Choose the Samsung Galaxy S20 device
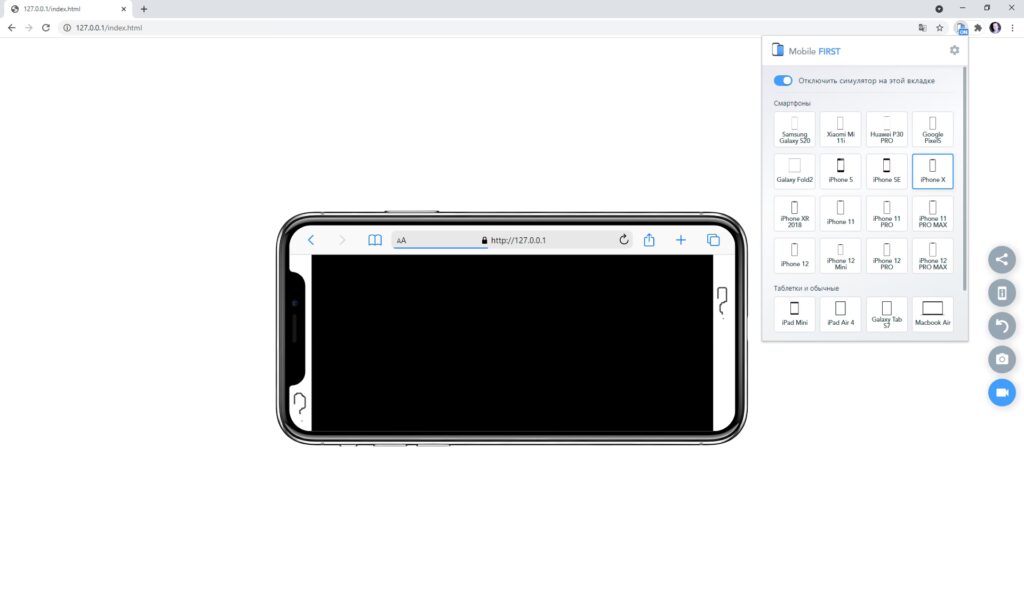This screenshot has height=616, width=1024. [795, 129]
